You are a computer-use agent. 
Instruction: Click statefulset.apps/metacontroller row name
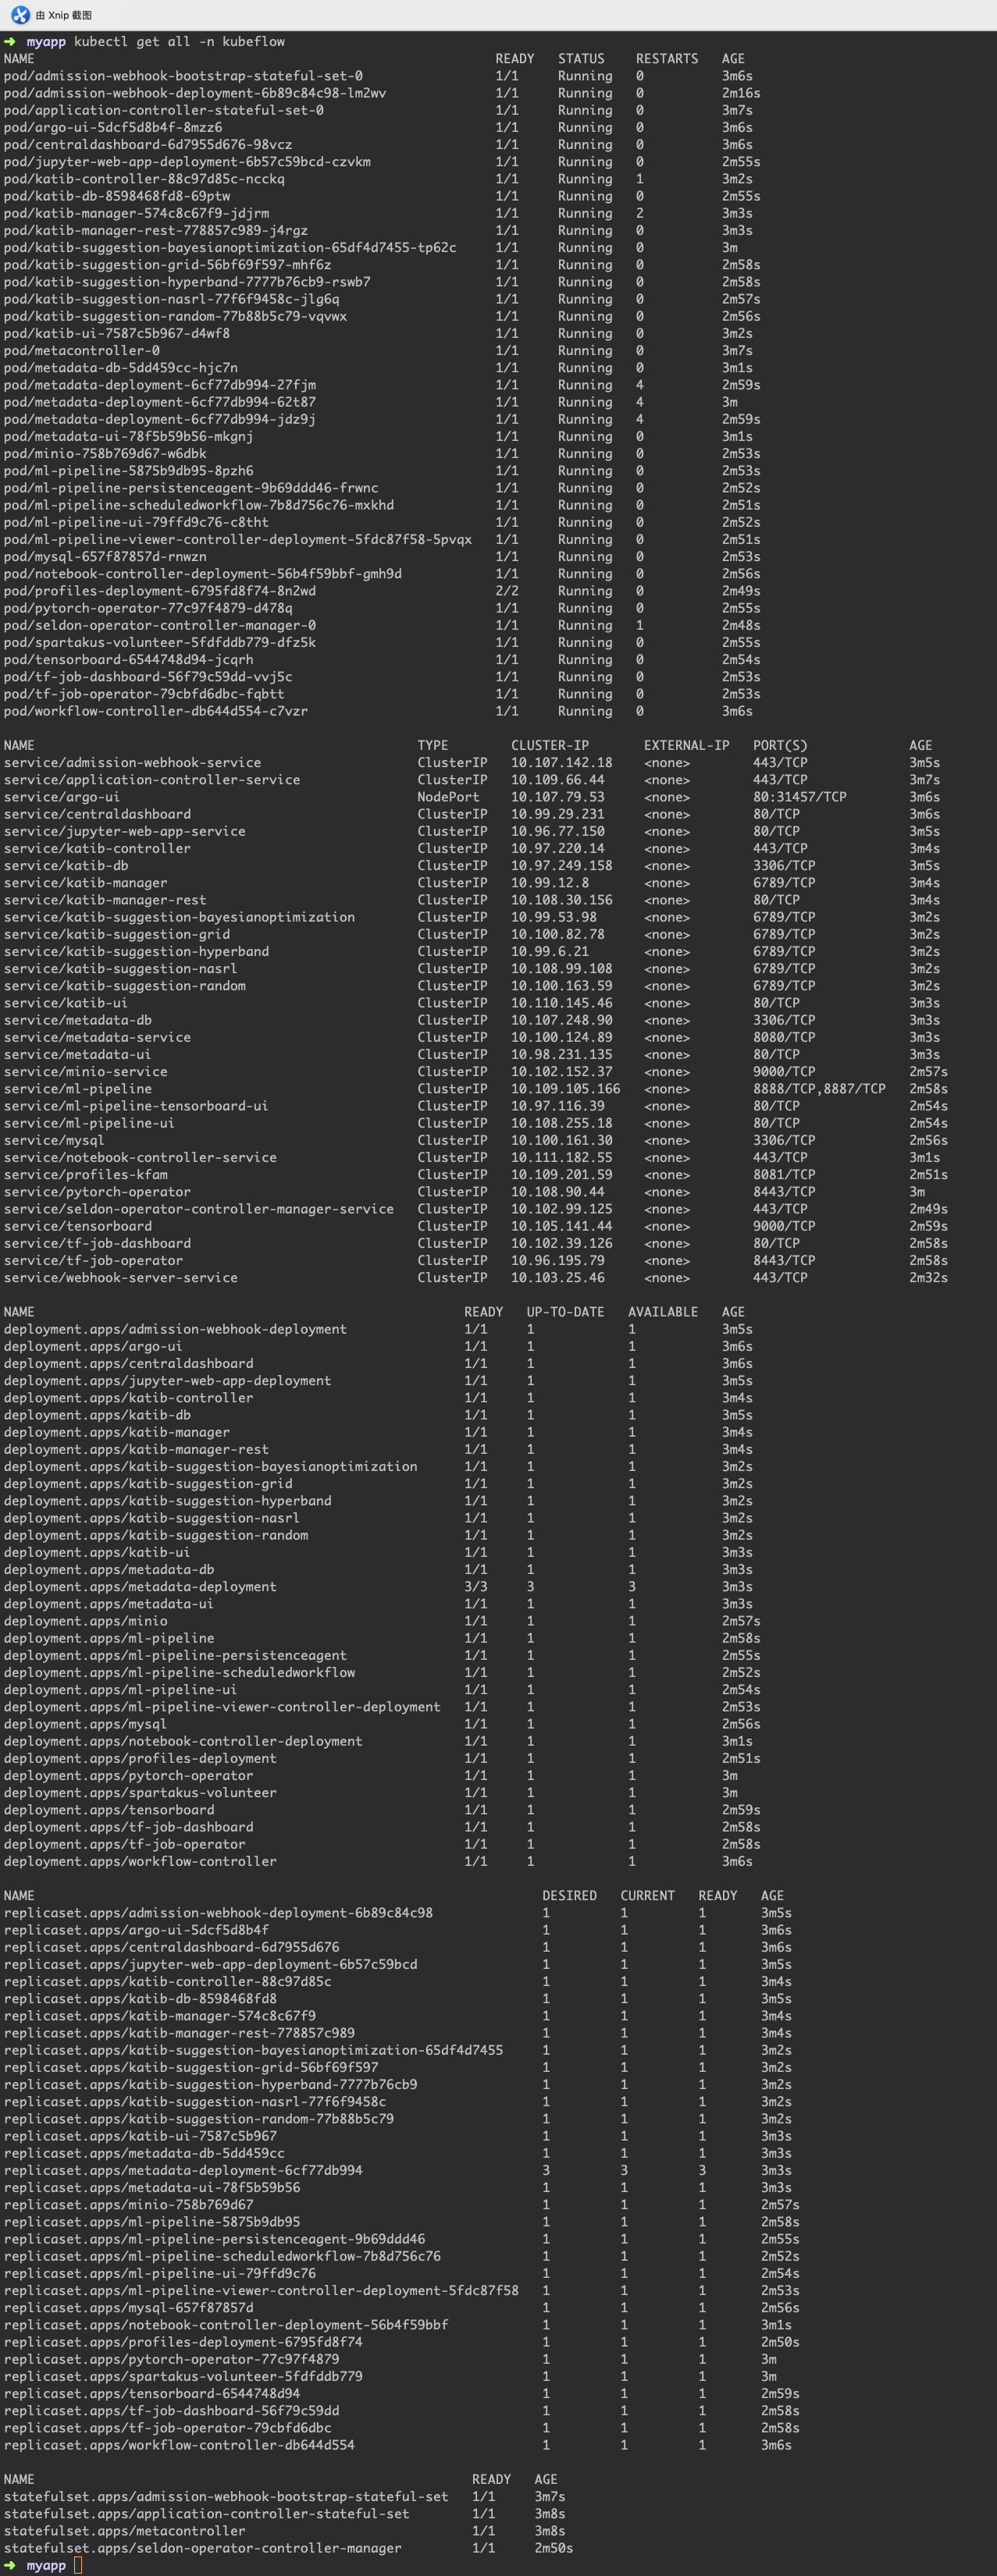click(x=124, y=2531)
